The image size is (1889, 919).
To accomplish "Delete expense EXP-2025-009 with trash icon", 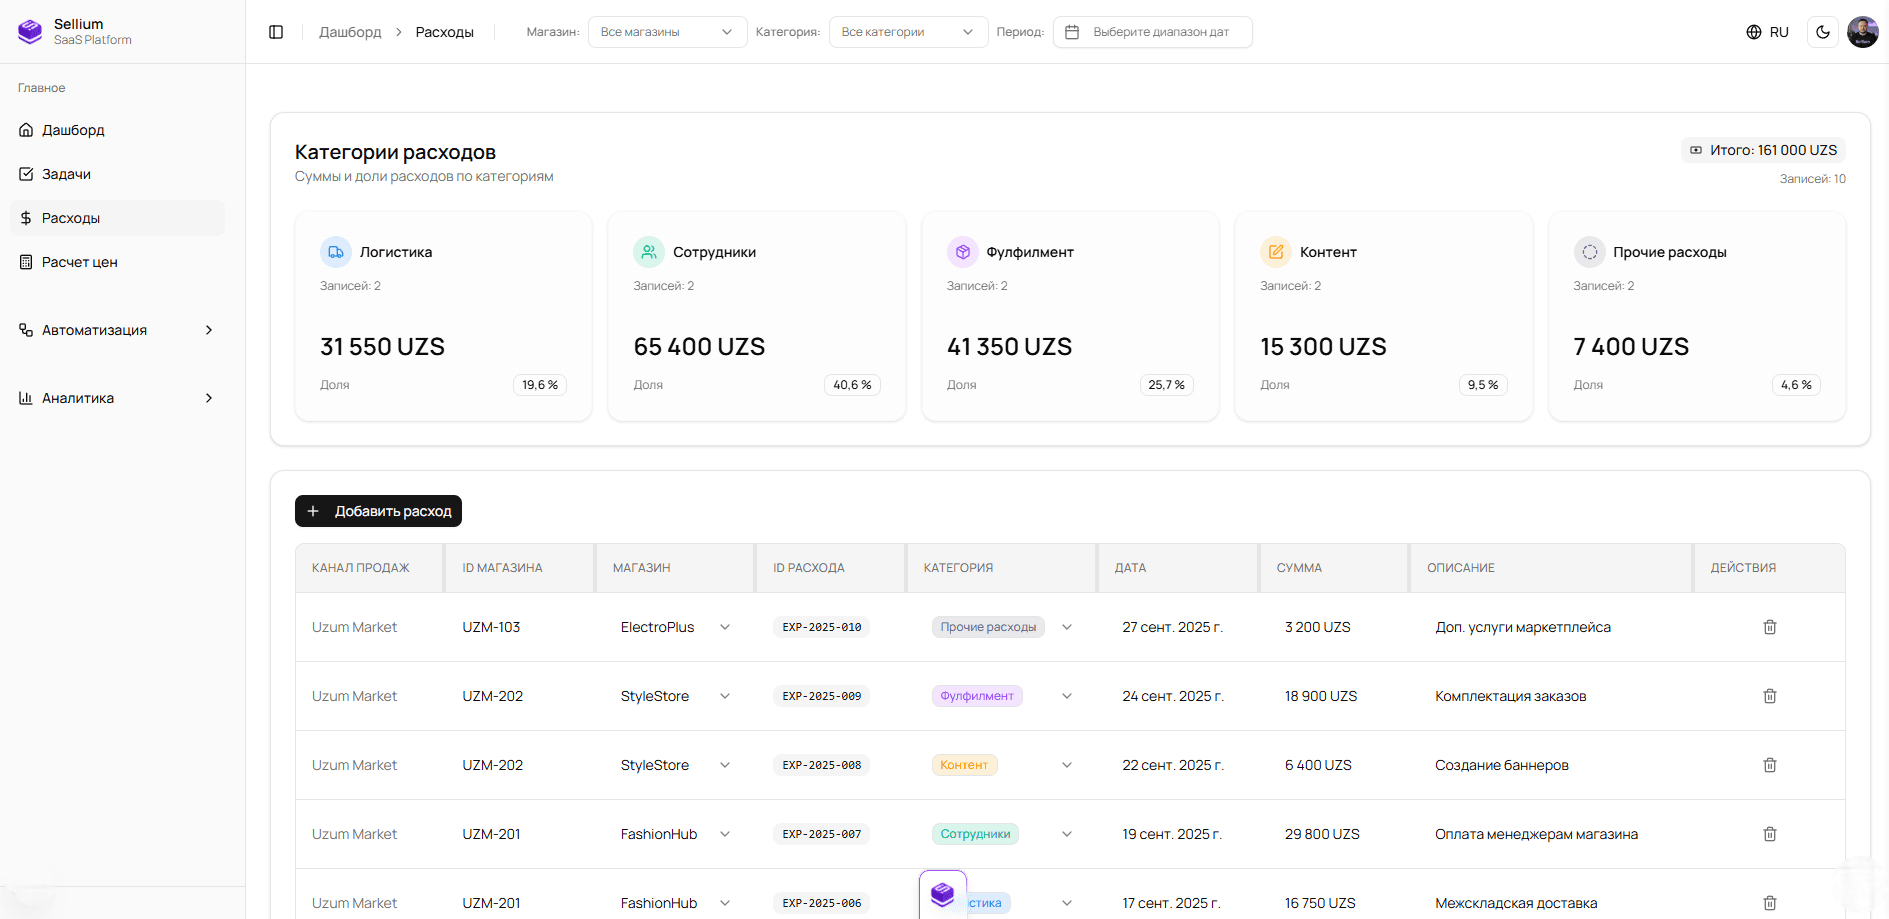I will pos(1769,696).
